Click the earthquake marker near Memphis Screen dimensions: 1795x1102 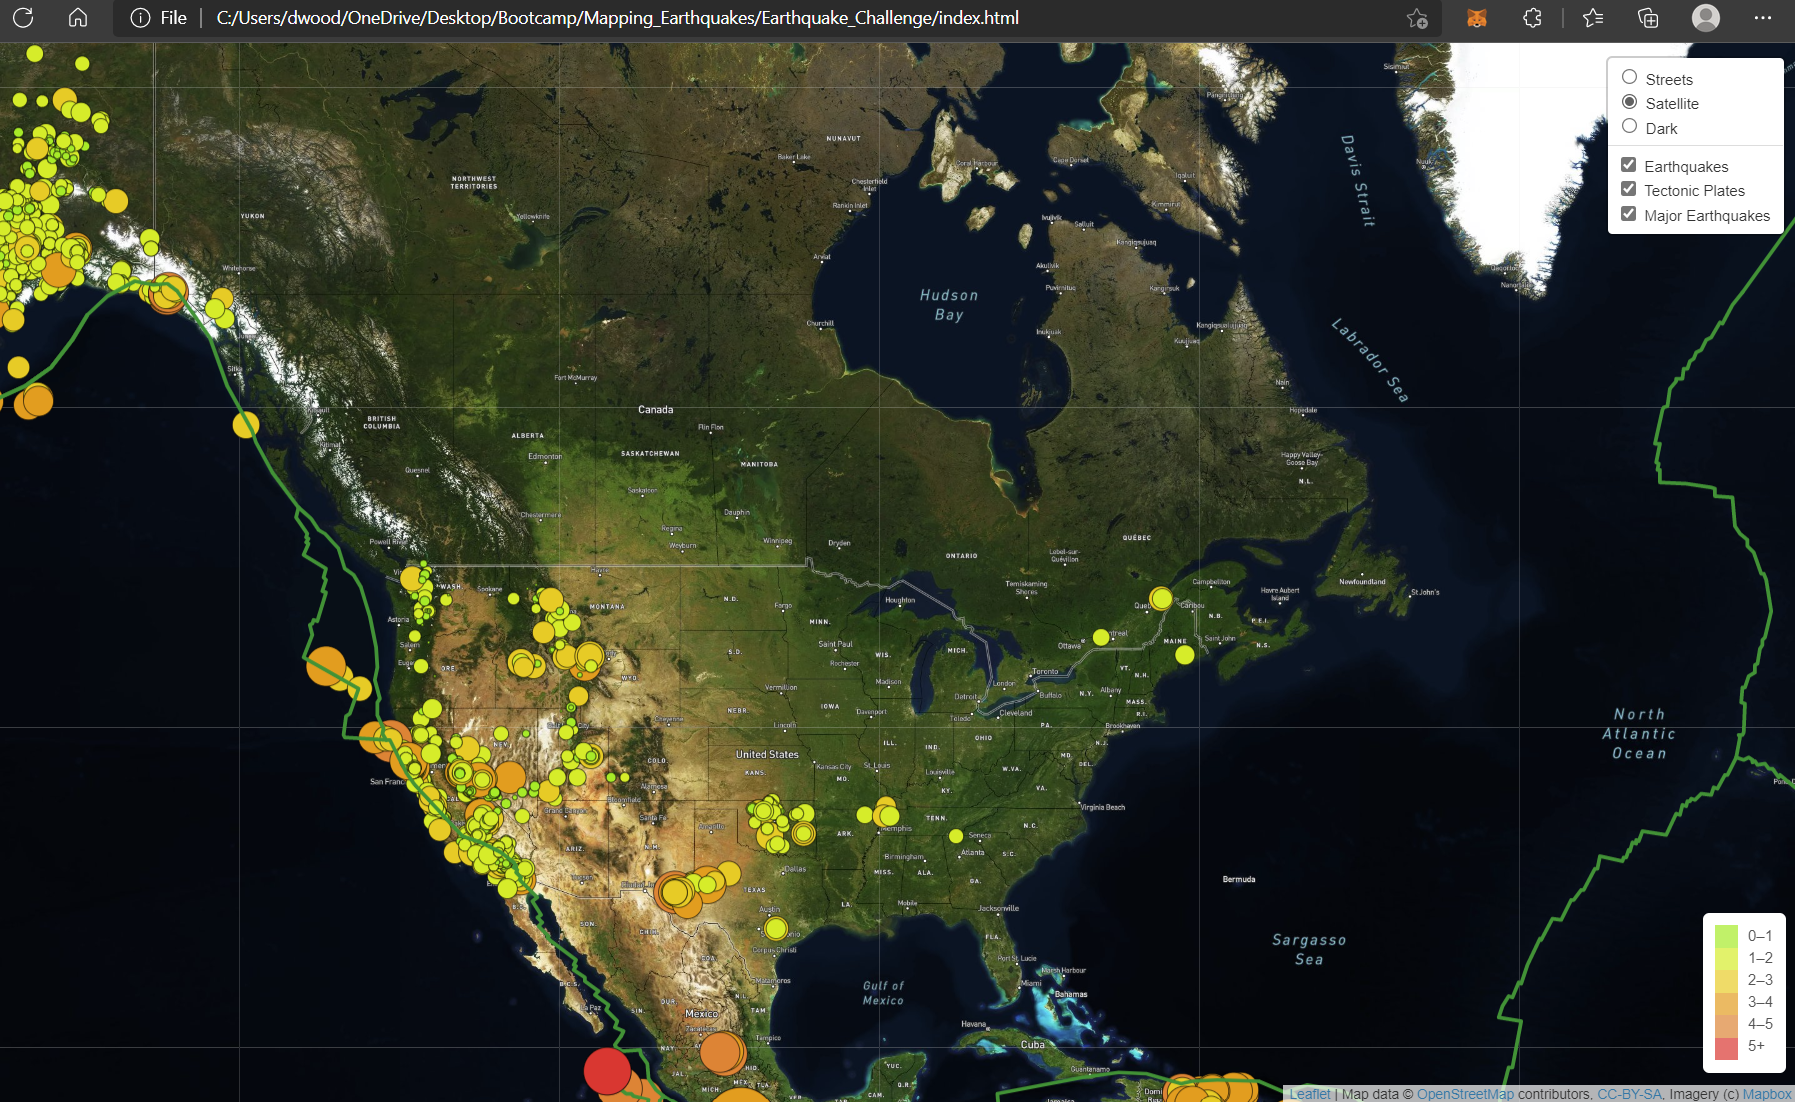[x=887, y=814]
